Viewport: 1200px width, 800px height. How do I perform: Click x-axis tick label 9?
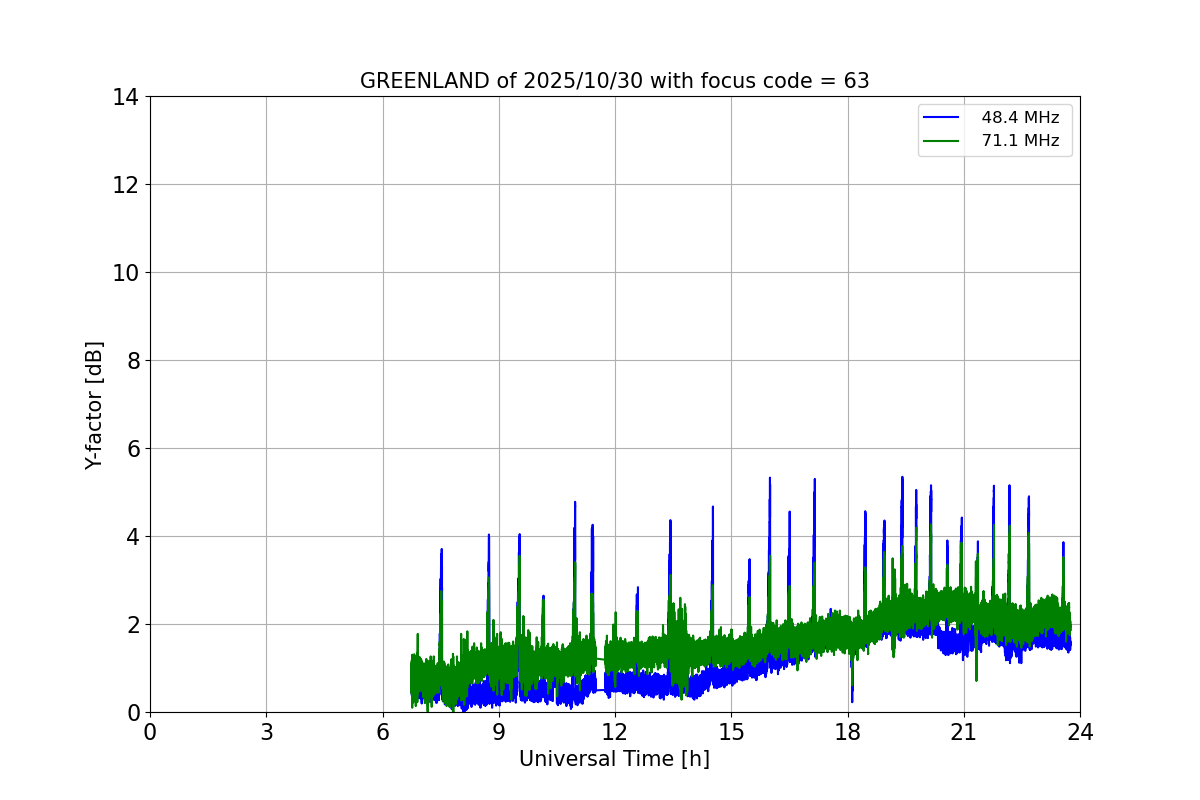point(499,732)
